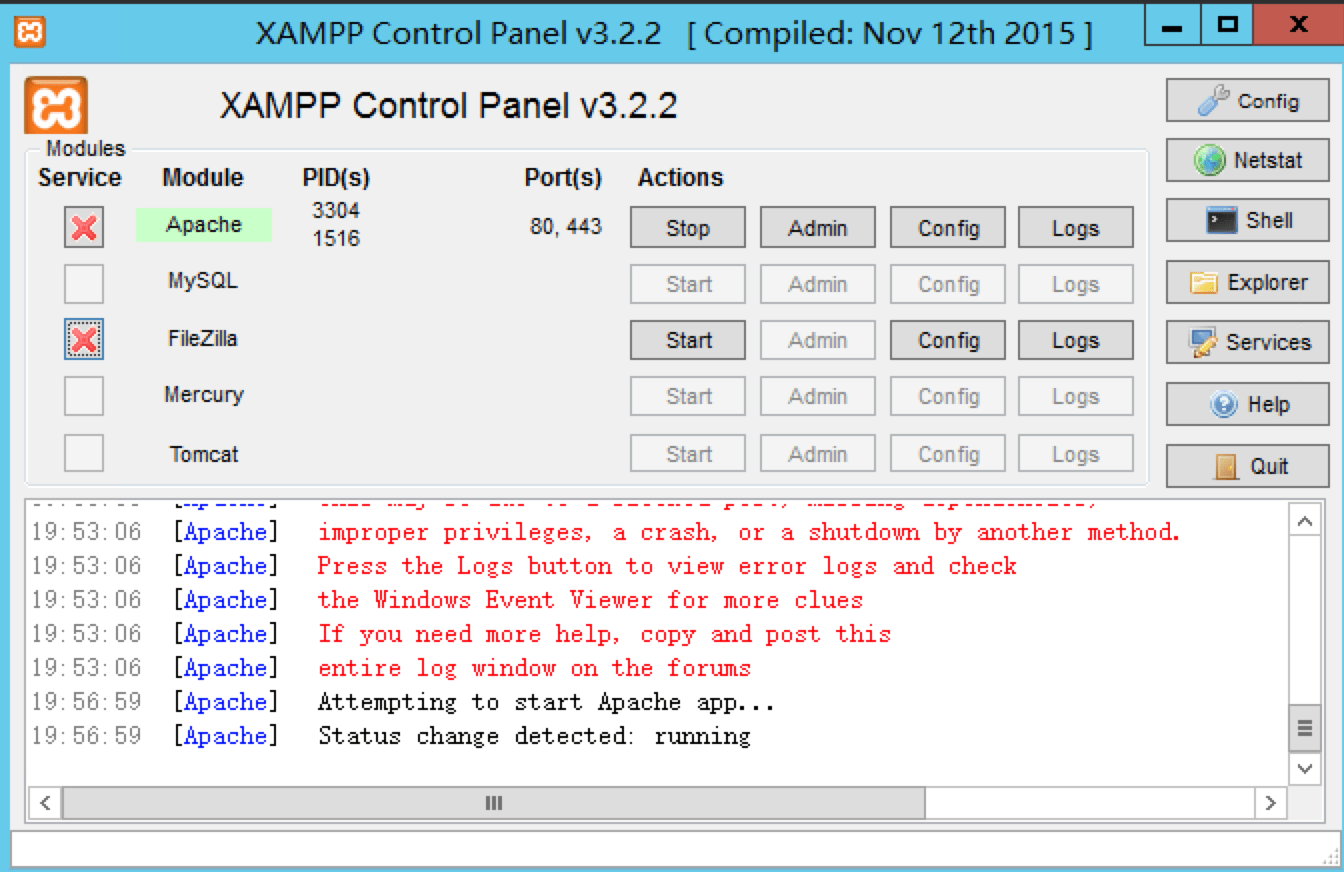Screen dimensions: 1344x872
Task: Close the XAMPP Control Panel window
Action: tap(1298, 25)
